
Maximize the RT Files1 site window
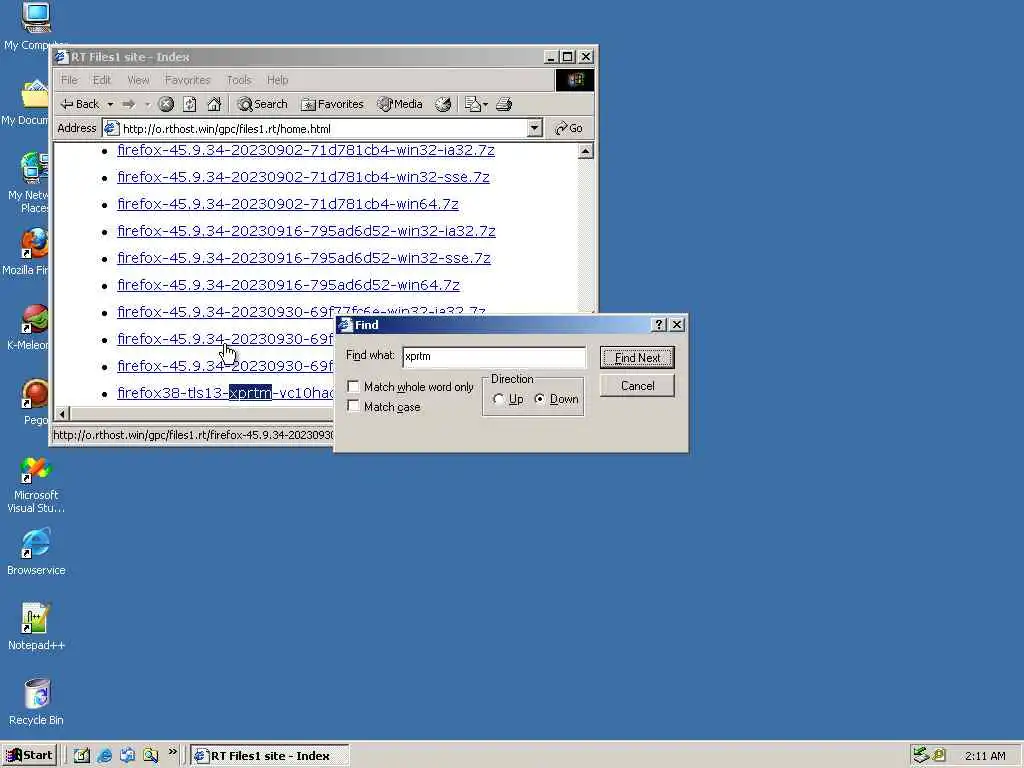pos(568,57)
